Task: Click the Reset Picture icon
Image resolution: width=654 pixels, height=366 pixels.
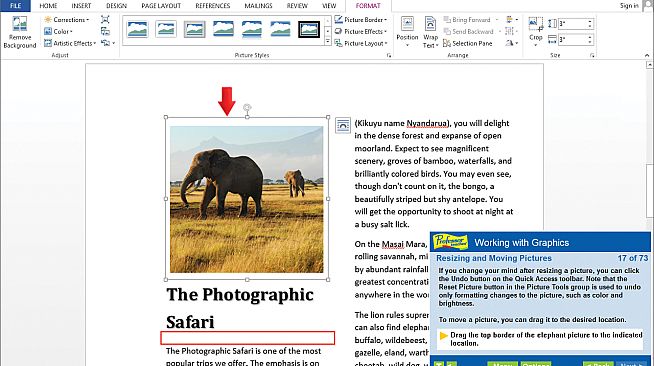Action: [x=105, y=43]
